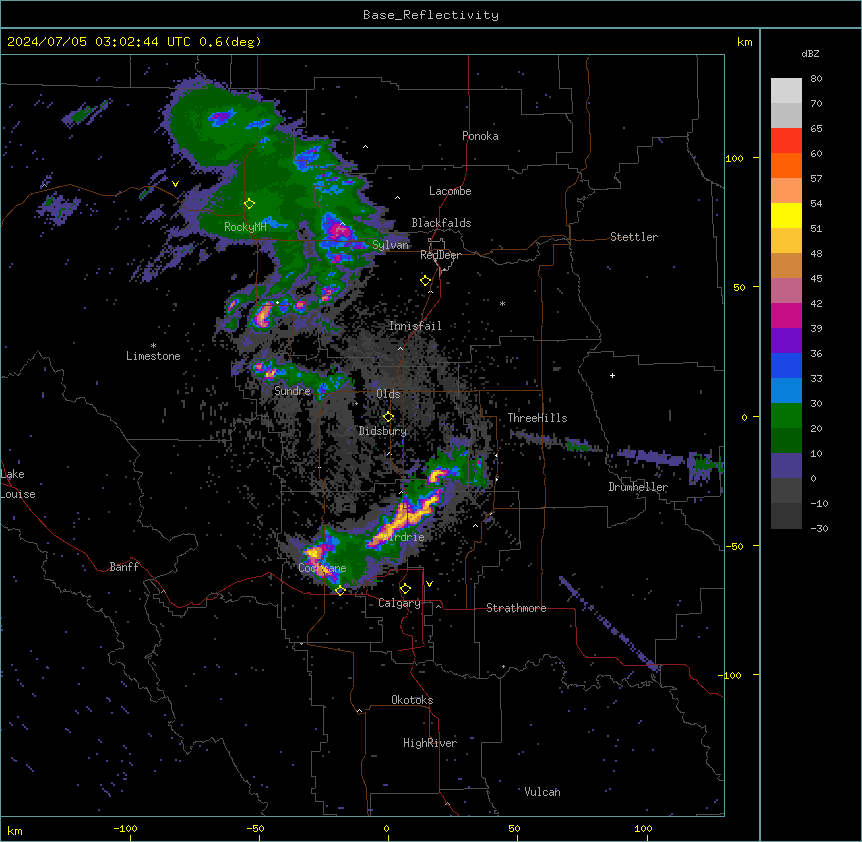Select the RockyMH label
The height and width of the screenshot is (842, 862).
tap(245, 226)
